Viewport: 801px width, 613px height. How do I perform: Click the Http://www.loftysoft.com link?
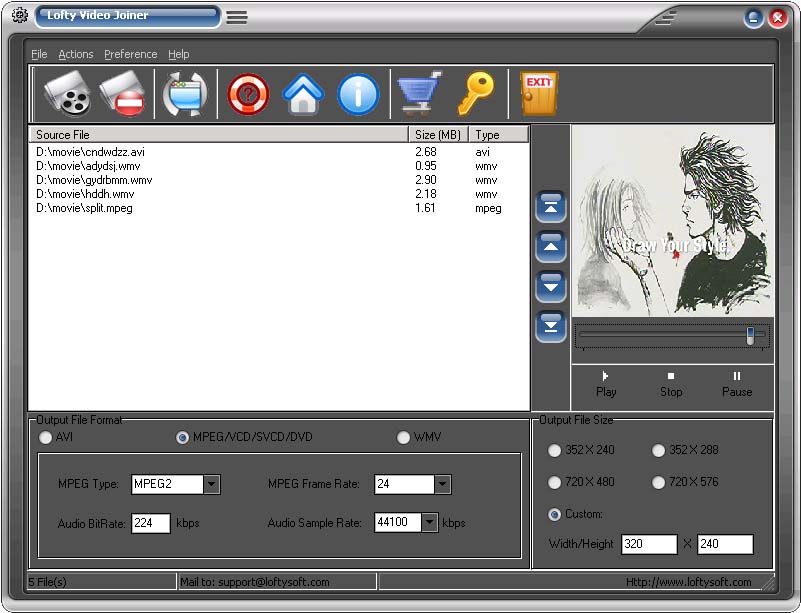pos(688,582)
